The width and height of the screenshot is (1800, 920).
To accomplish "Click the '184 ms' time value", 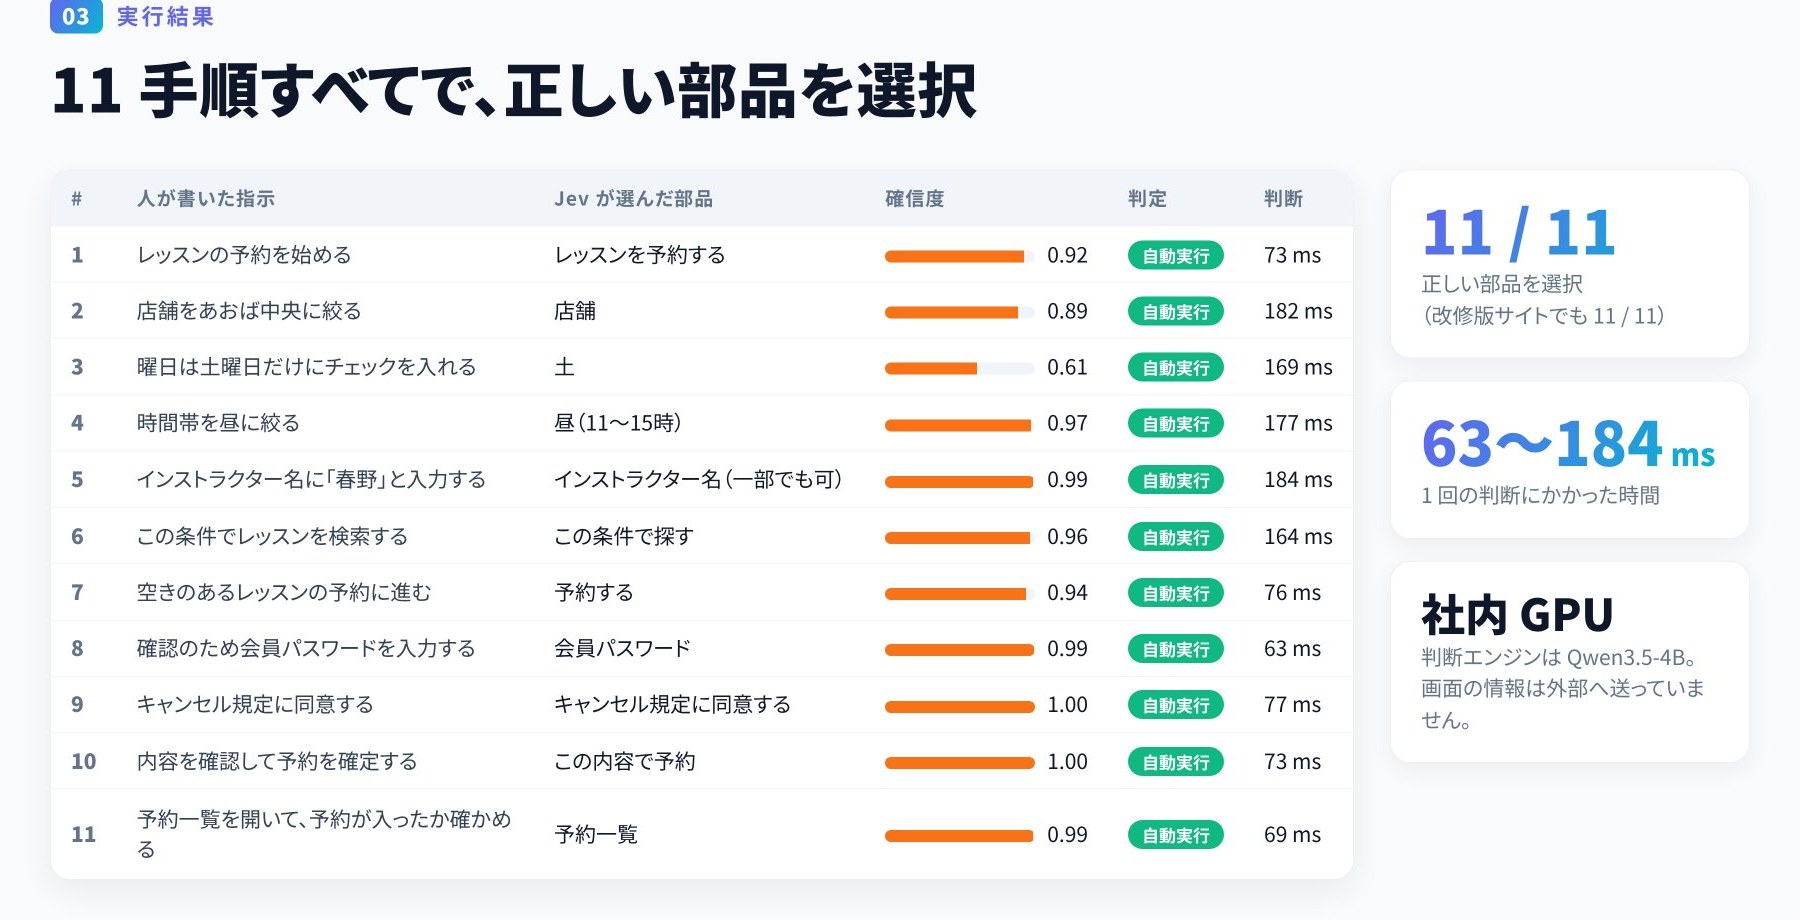I will point(1298,479).
